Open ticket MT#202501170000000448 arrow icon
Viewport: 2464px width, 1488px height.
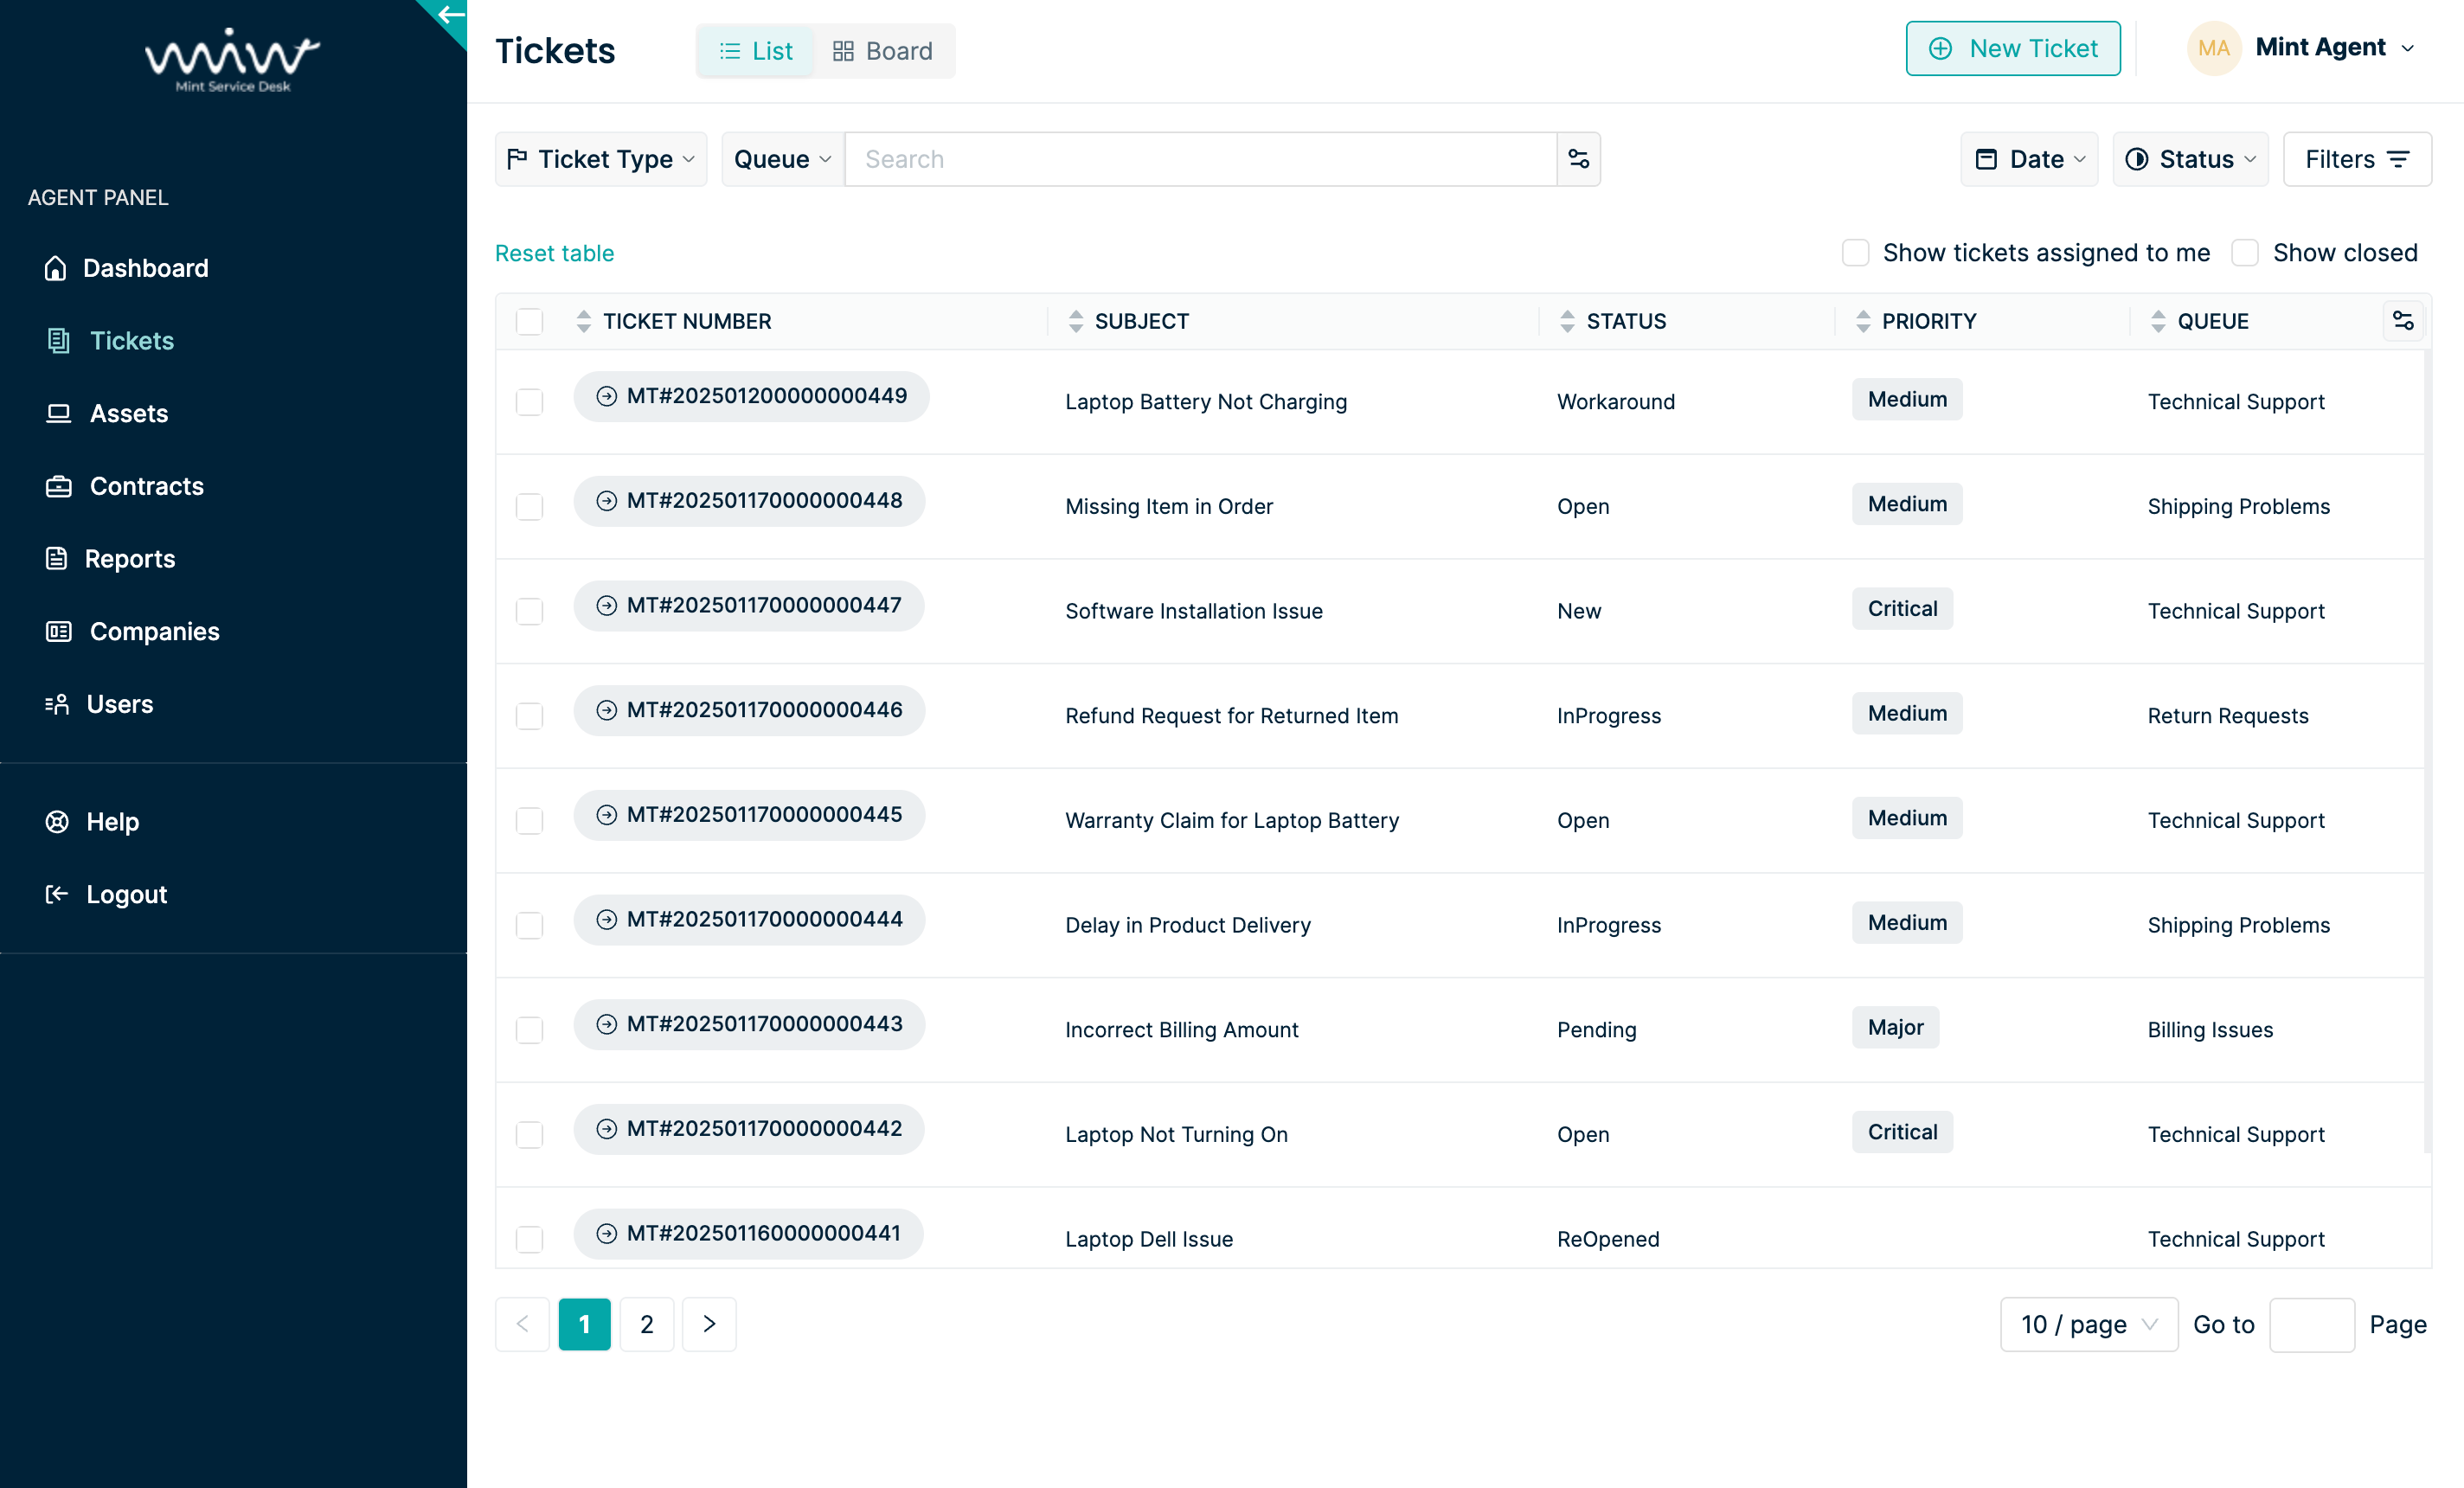(x=607, y=501)
